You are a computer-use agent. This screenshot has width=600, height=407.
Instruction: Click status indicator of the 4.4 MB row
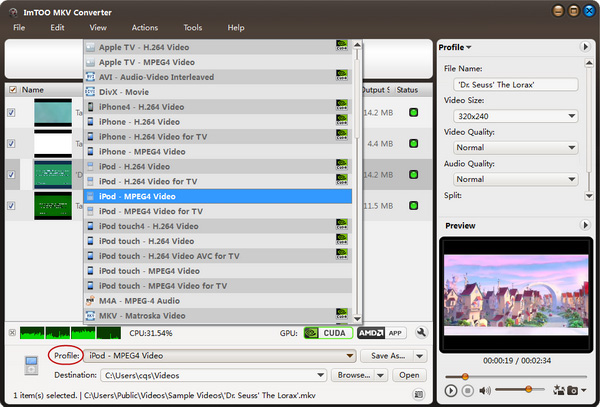(x=413, y=143)
